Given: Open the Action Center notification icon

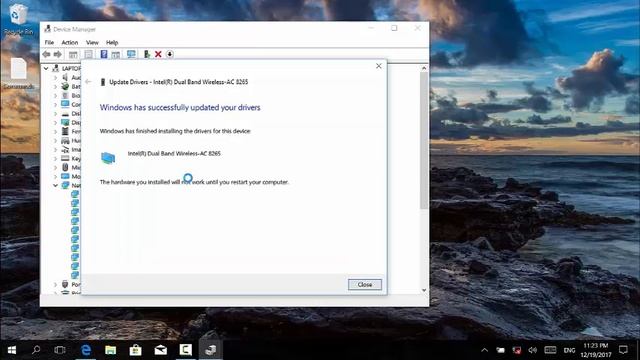Looking at the screenshot, I should point(623,350).
